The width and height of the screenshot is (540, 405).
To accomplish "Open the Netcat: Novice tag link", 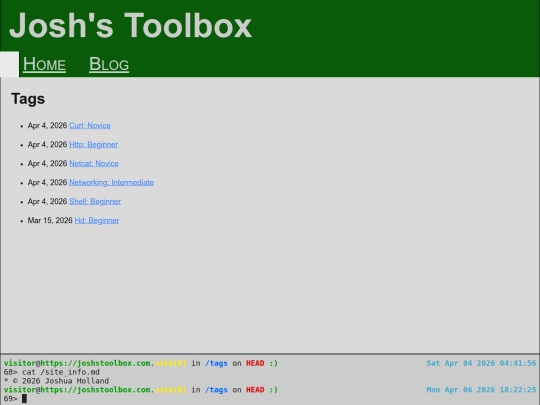I will (x=94, y=163).
